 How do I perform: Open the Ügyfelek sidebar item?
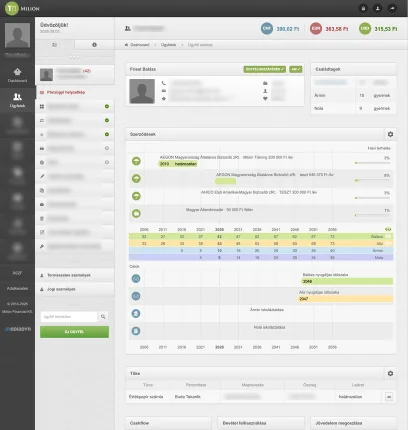pos(17,100)
